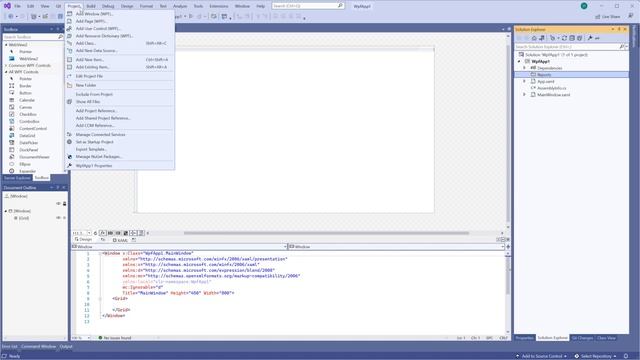Select the DataGrid control in Toolbox

click(x=27, y=136)
